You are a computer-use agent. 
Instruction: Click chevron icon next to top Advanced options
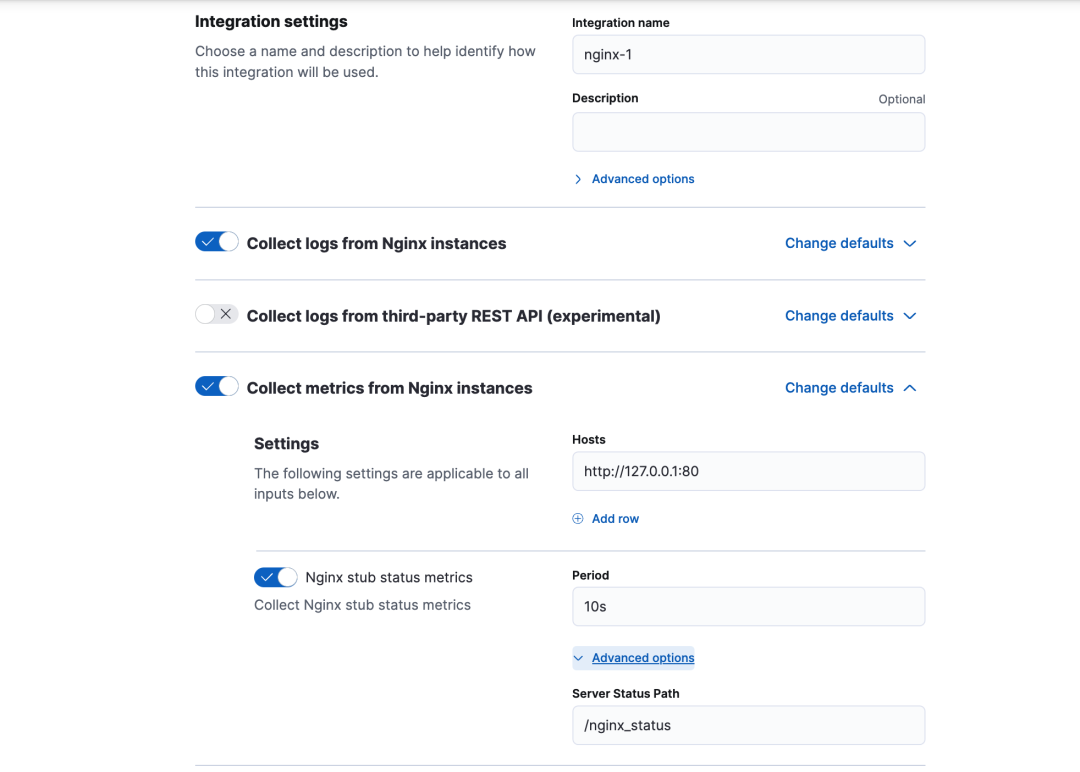[x=578, y=179]
